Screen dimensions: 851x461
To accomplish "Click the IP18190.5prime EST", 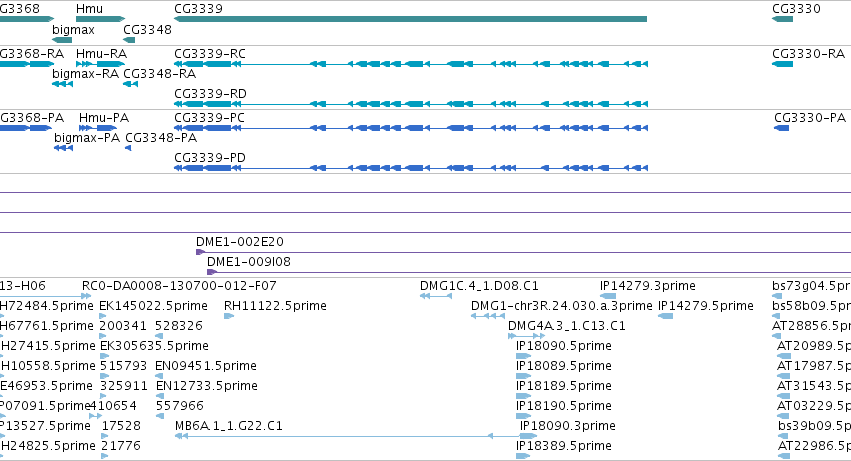I will [523, 416].
